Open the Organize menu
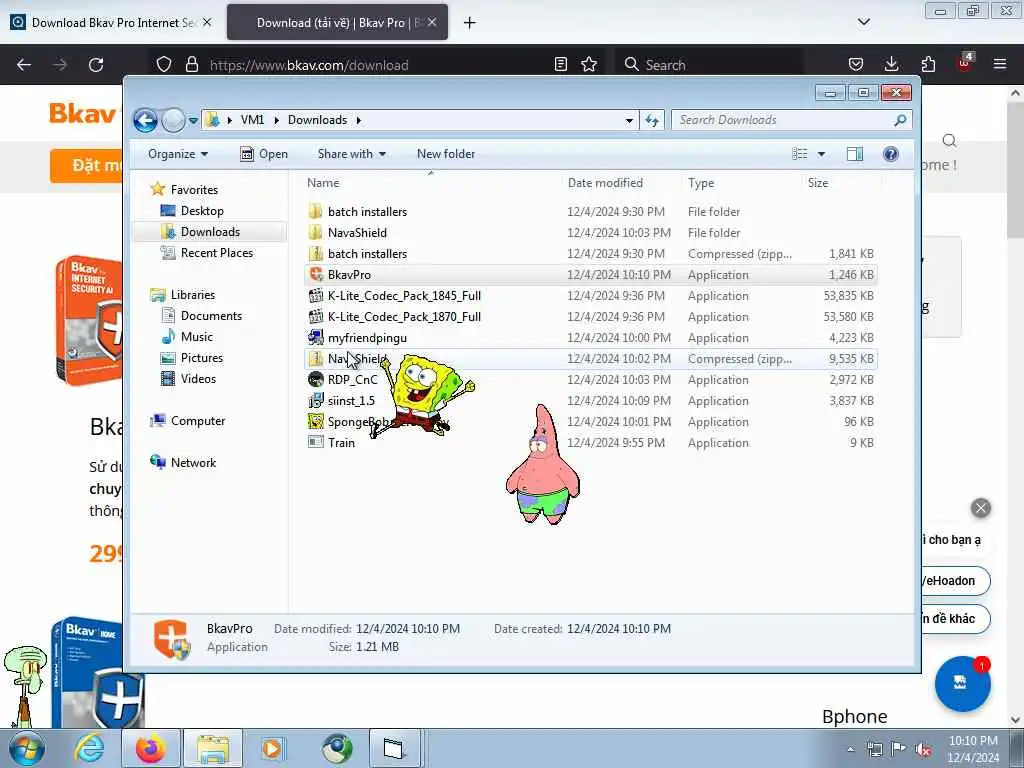1024x768 pixels. tap(178, 154)
